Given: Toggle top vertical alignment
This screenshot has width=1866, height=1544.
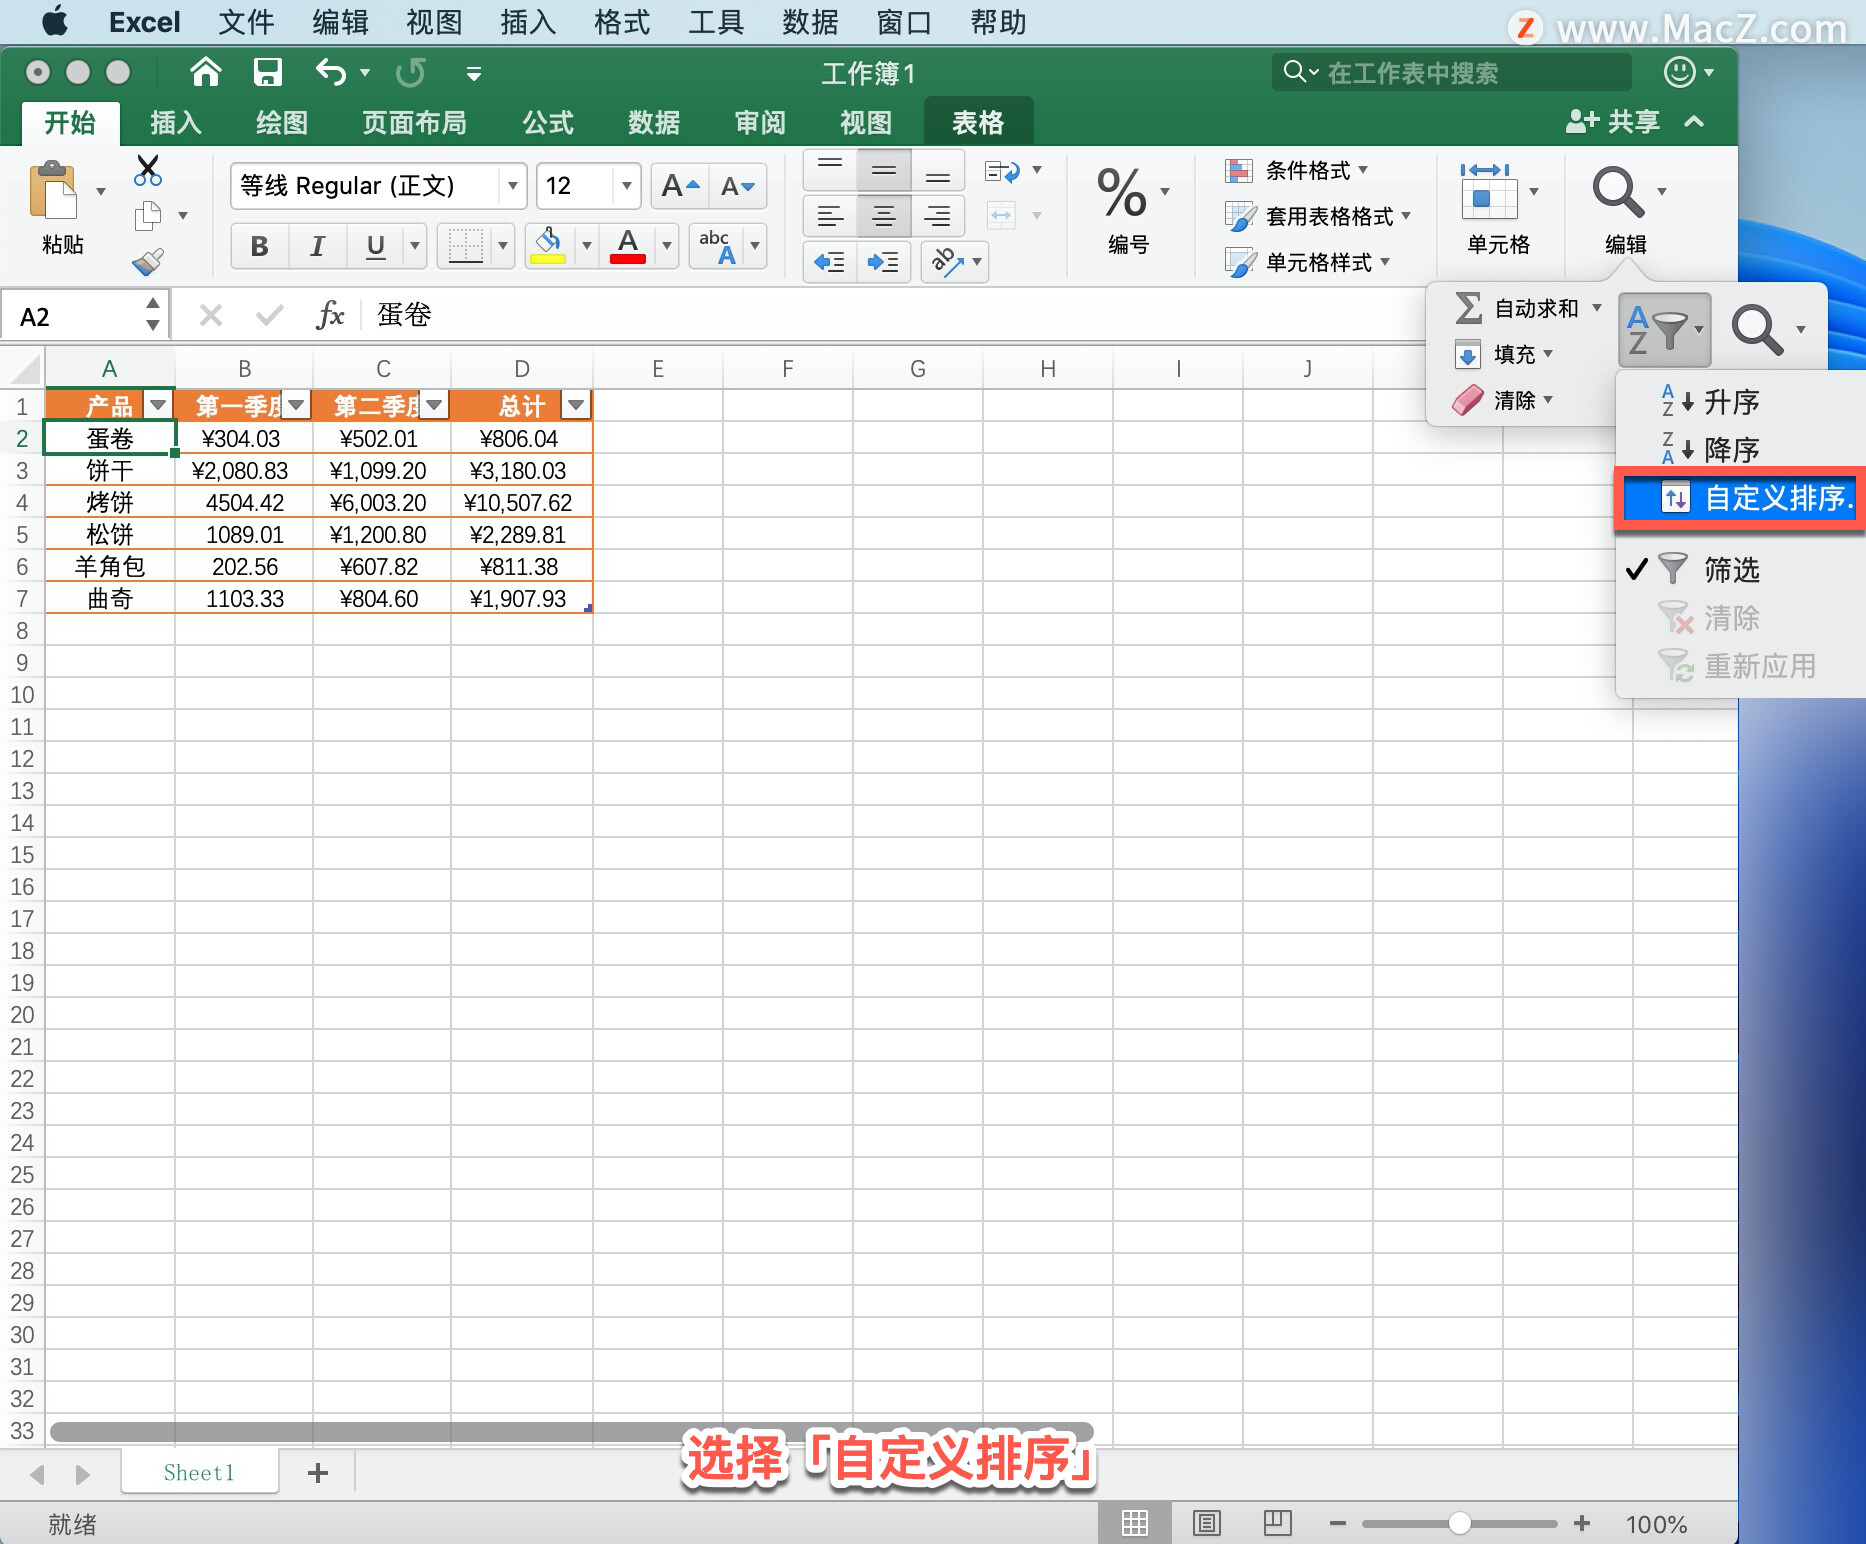Looking at the screenshot, I should click(x=830, y=171).
